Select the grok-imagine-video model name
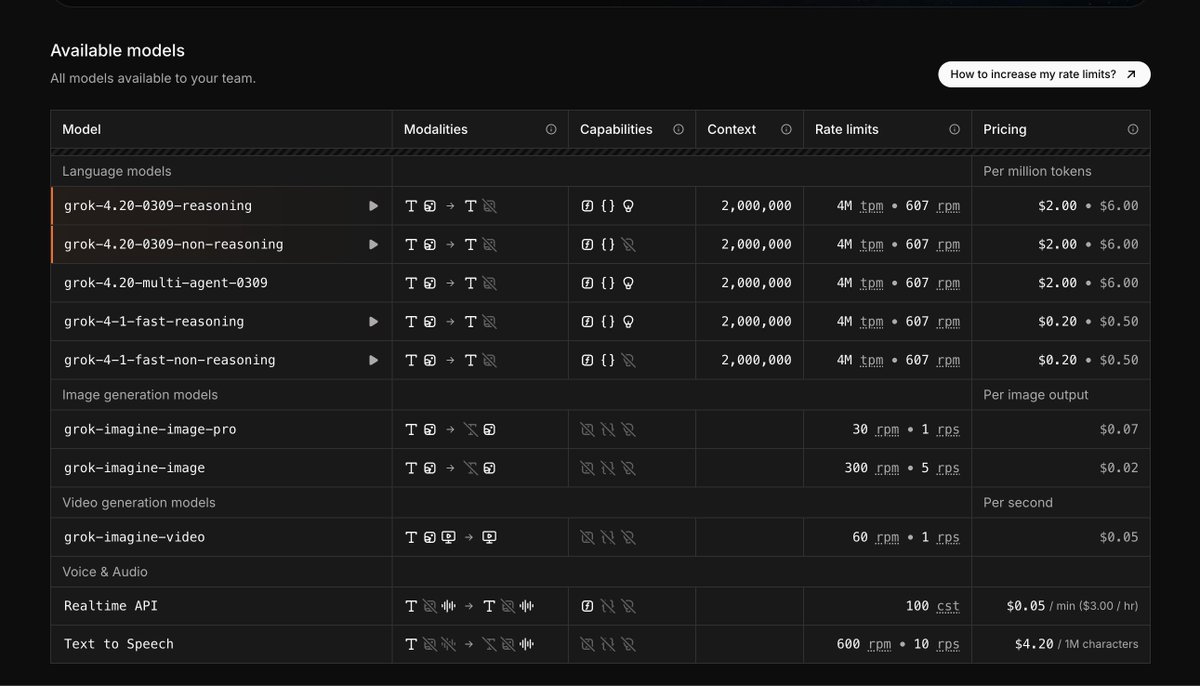 135,537
